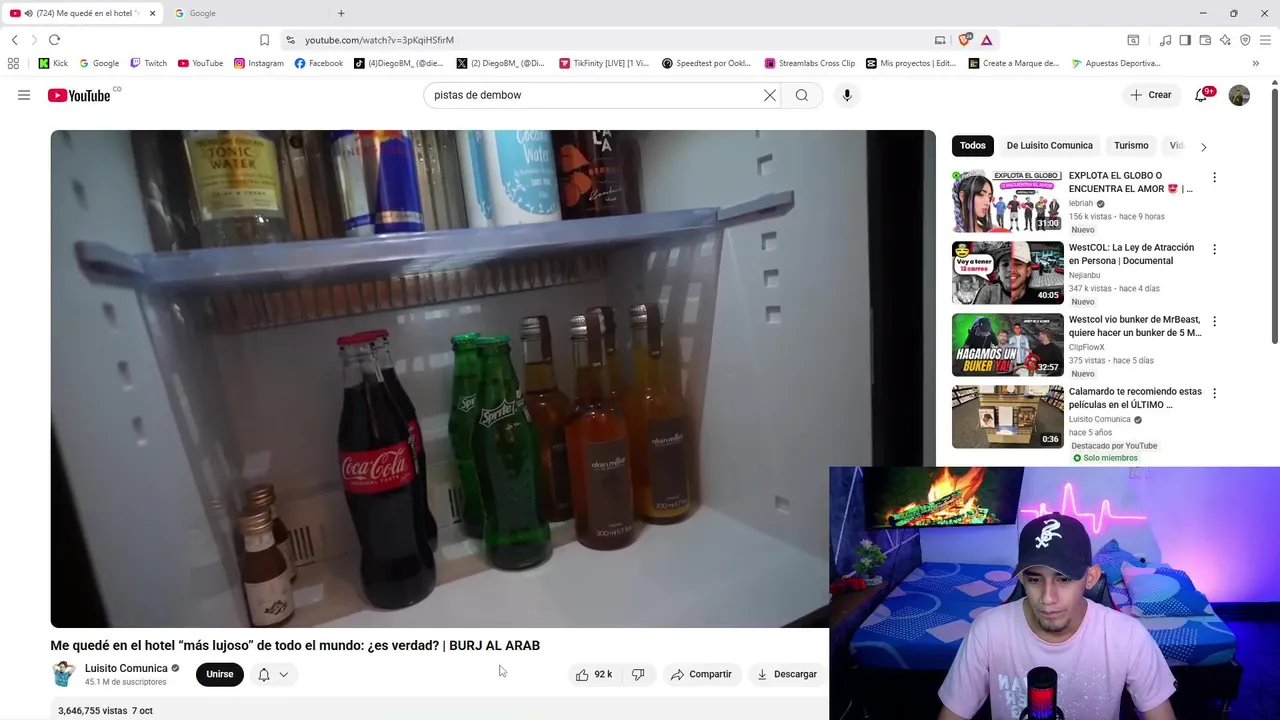Open picture-in-picture icon in address bar
This screenshot has width=1280, height=720.
[x=940, y=40]
